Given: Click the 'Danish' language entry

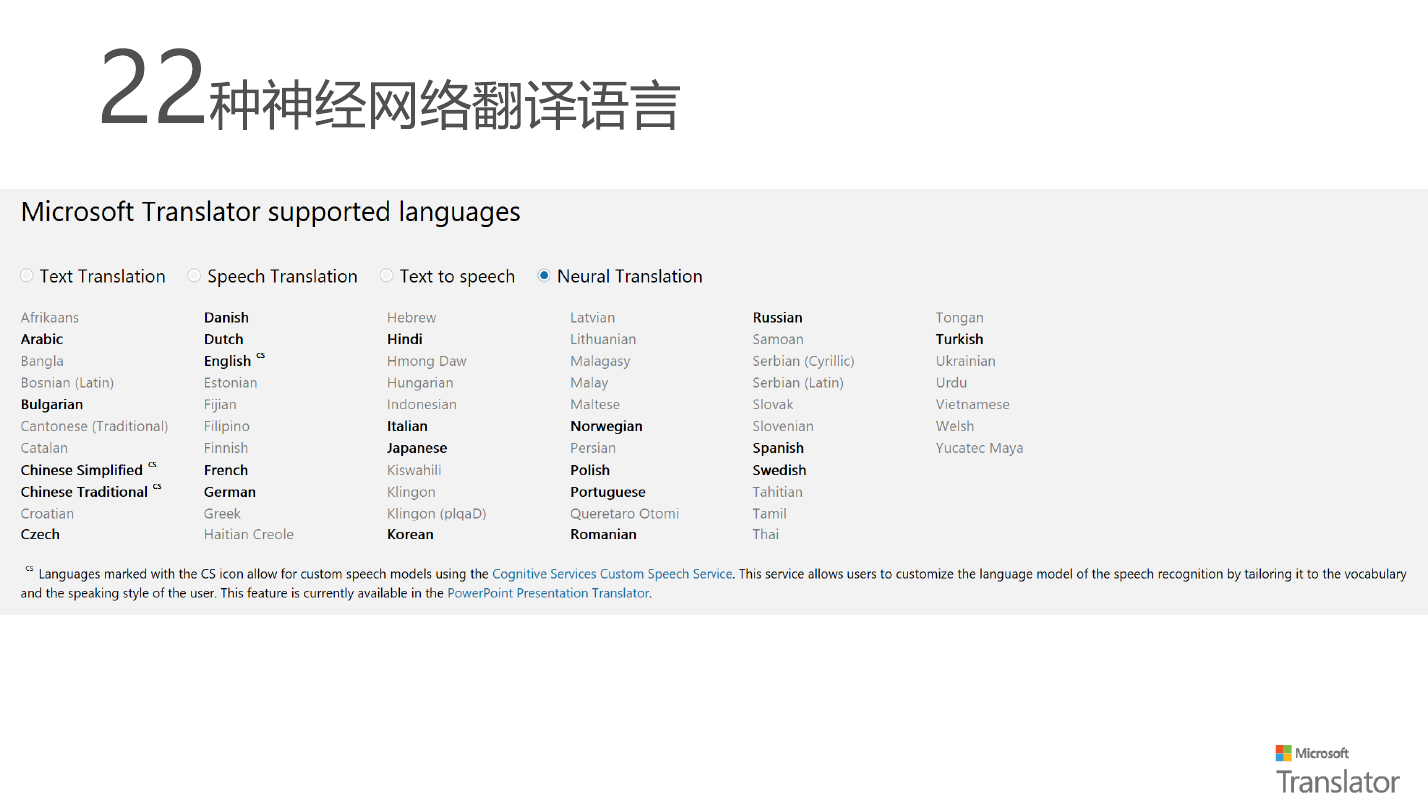Looking at the screenshot, I should pos(226,318).
